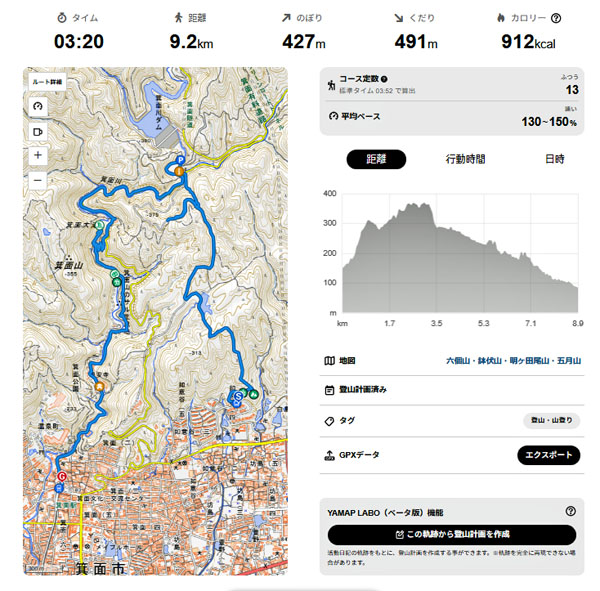The height and width of the screenshot is (591, 600).
Task: Click the blue S start marker
Action: tap(238, 397)
